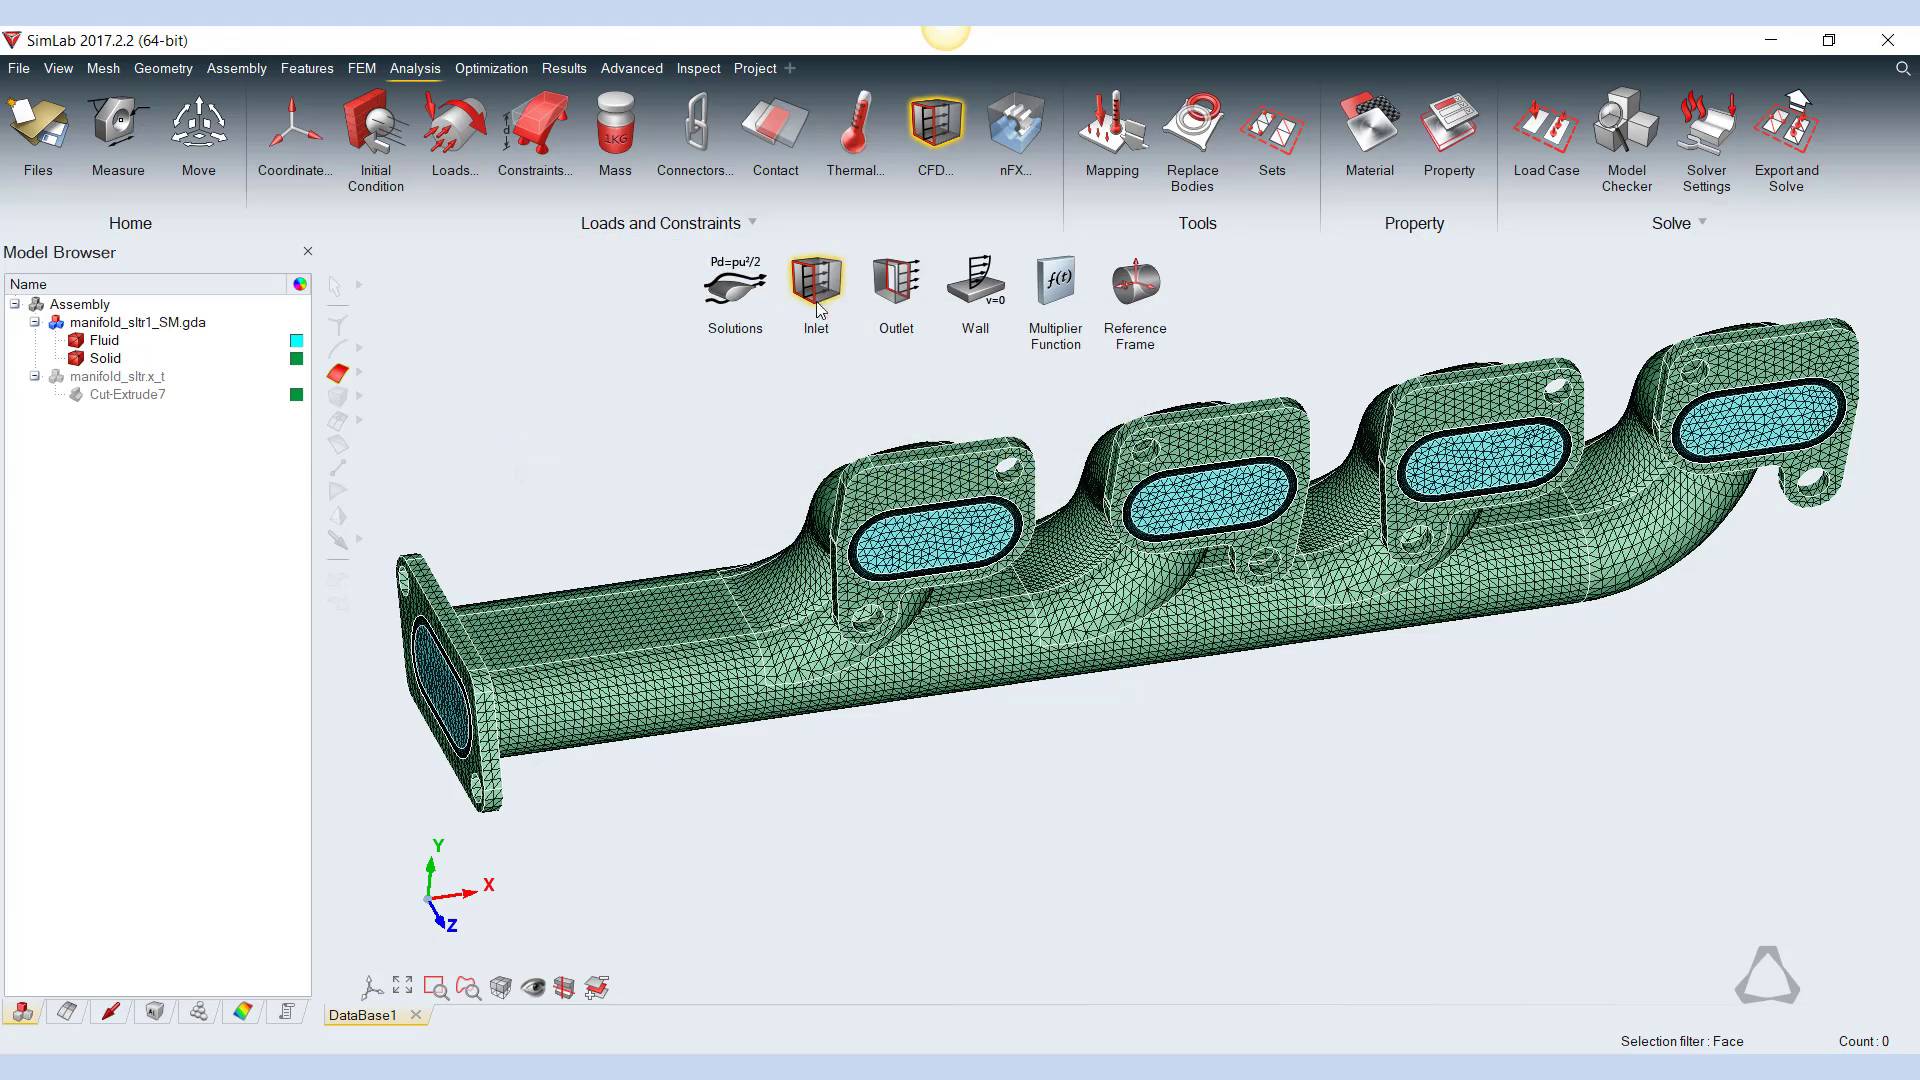1920x1080 pixels.
Task: Collapse the Assembly root tree node
Action: click(15, 304)
